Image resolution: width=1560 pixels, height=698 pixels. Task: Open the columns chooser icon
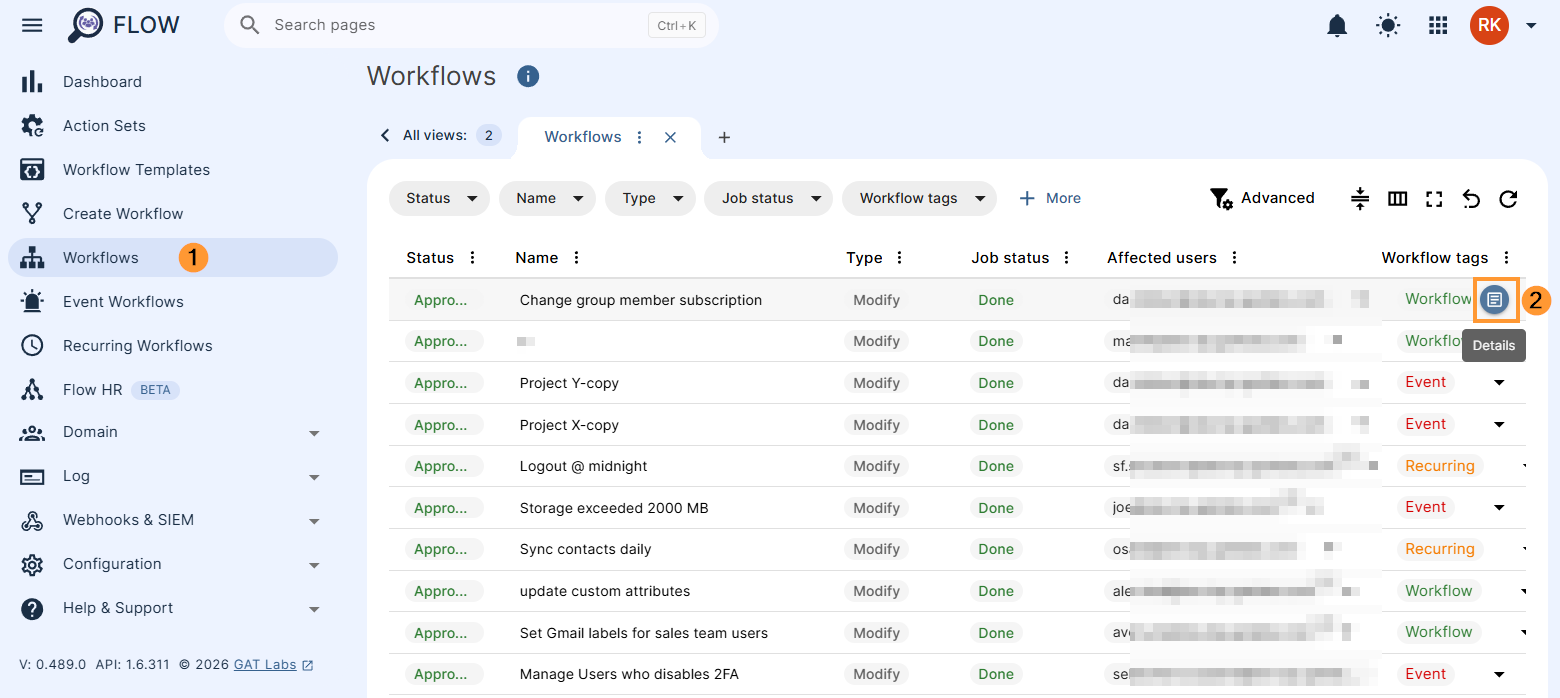[1398, 198]
